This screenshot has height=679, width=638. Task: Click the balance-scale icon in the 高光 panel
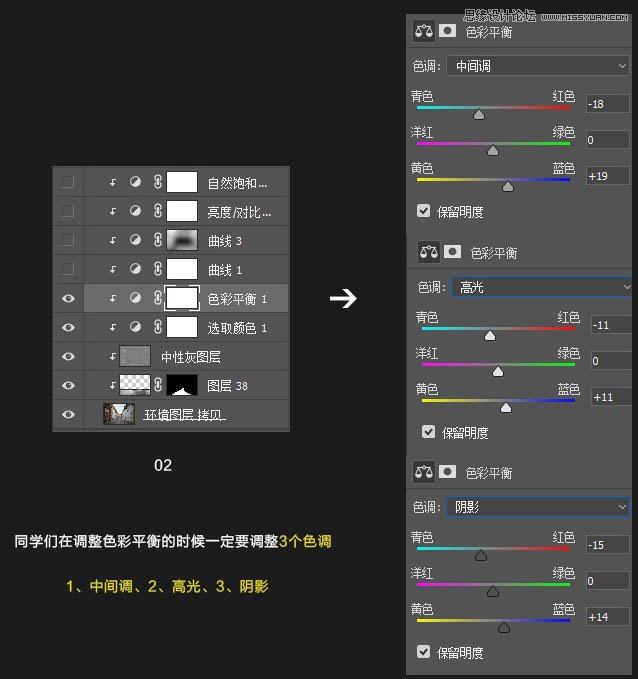pyautogui.click(x=429, y=252)
